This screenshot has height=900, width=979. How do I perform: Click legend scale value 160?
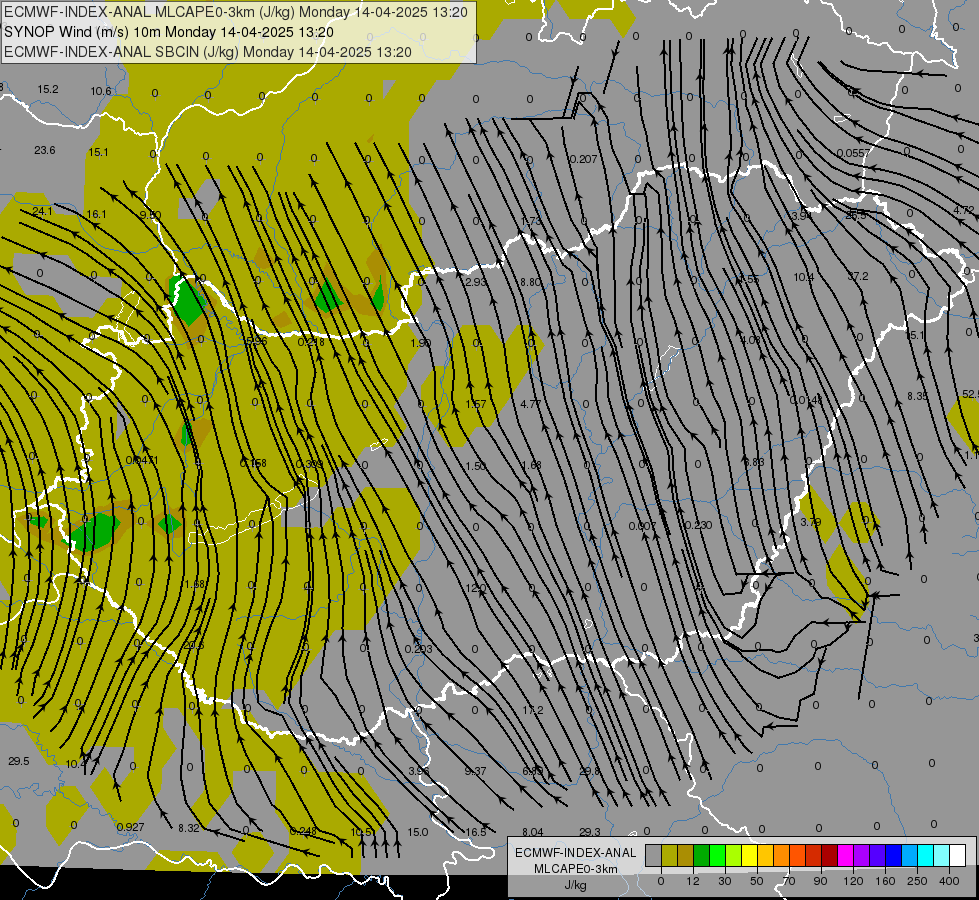tap(885, 881)
